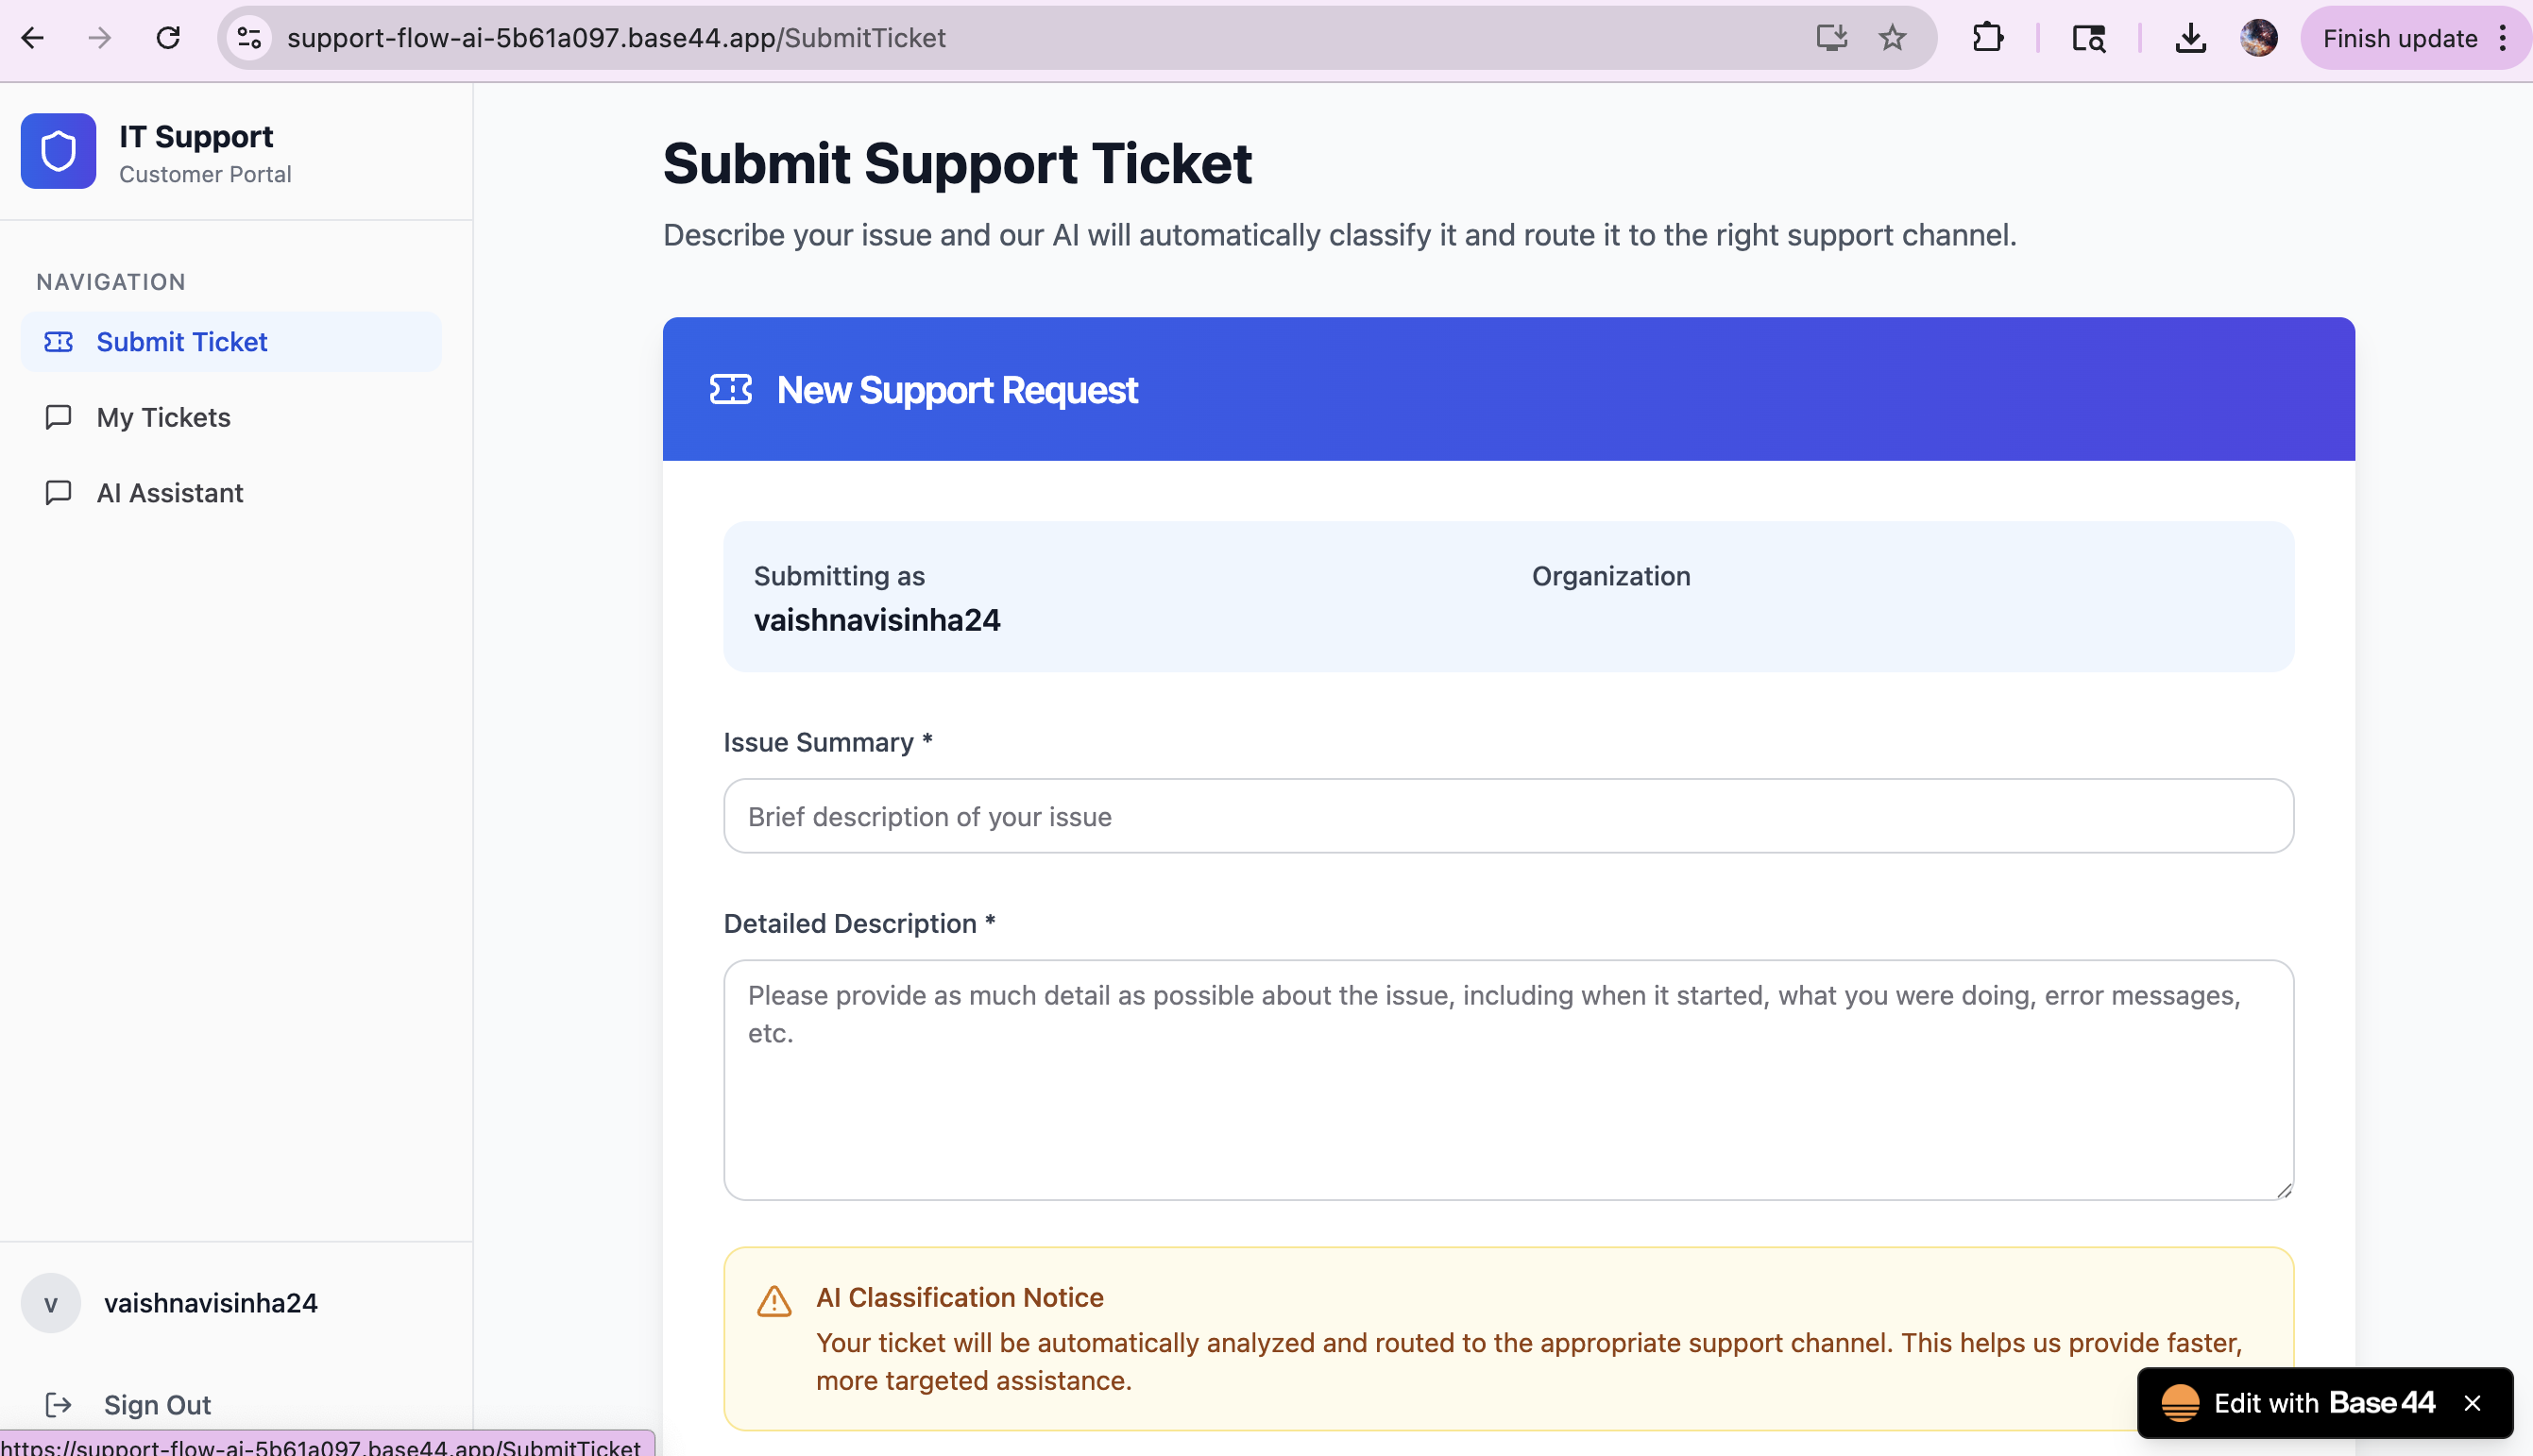Click the install app icon in address bar
The image size is (2533, 1456).
point(1830,38)
